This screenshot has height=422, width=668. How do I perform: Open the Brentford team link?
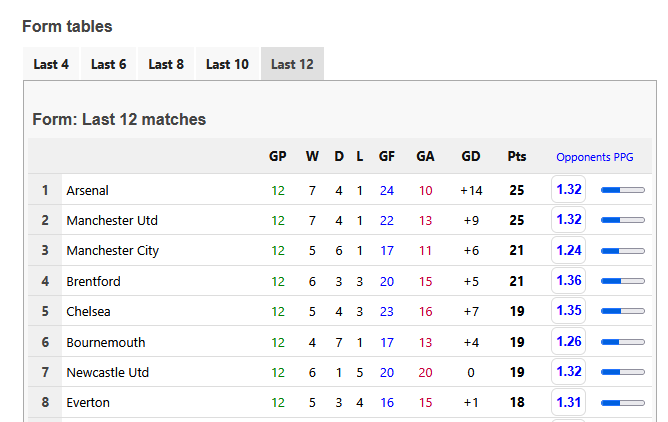pyautogui.click(x=93, y=281)
